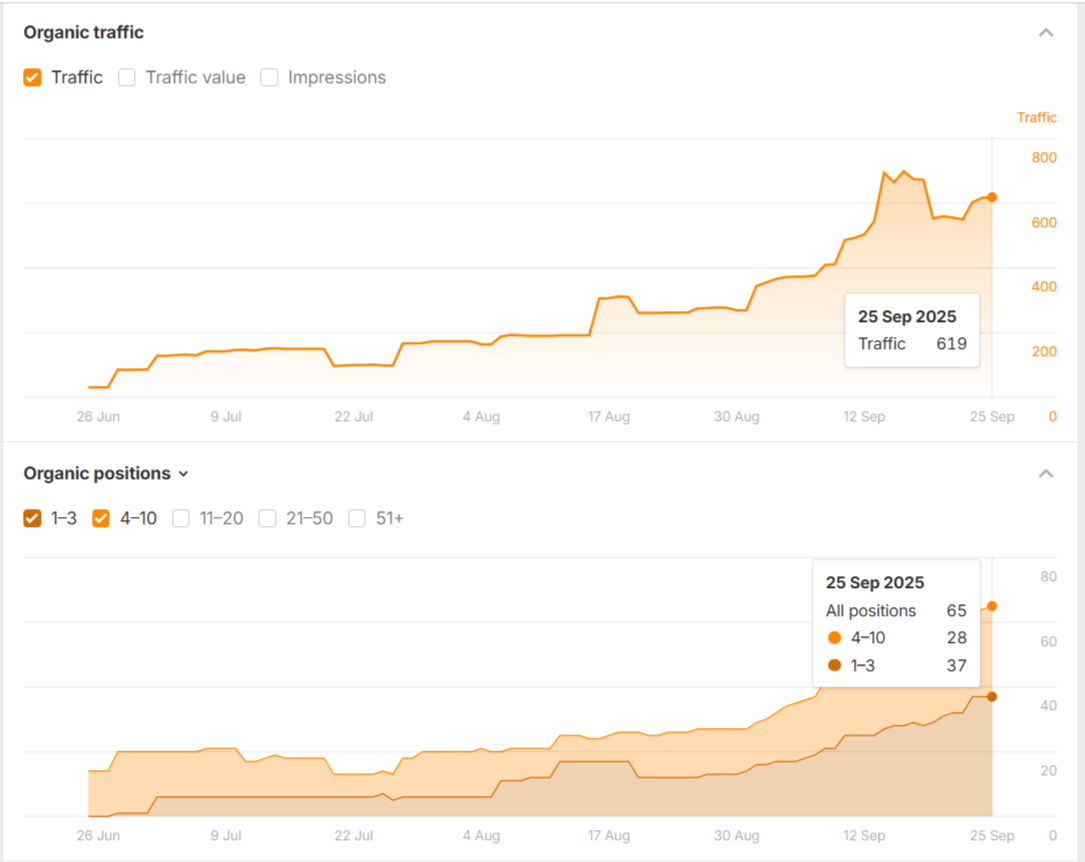Click the traffic data point marker at 25 Sep
Image resolution: width=1085 pixels, height=862 pixels.
[x=991, y=197]
